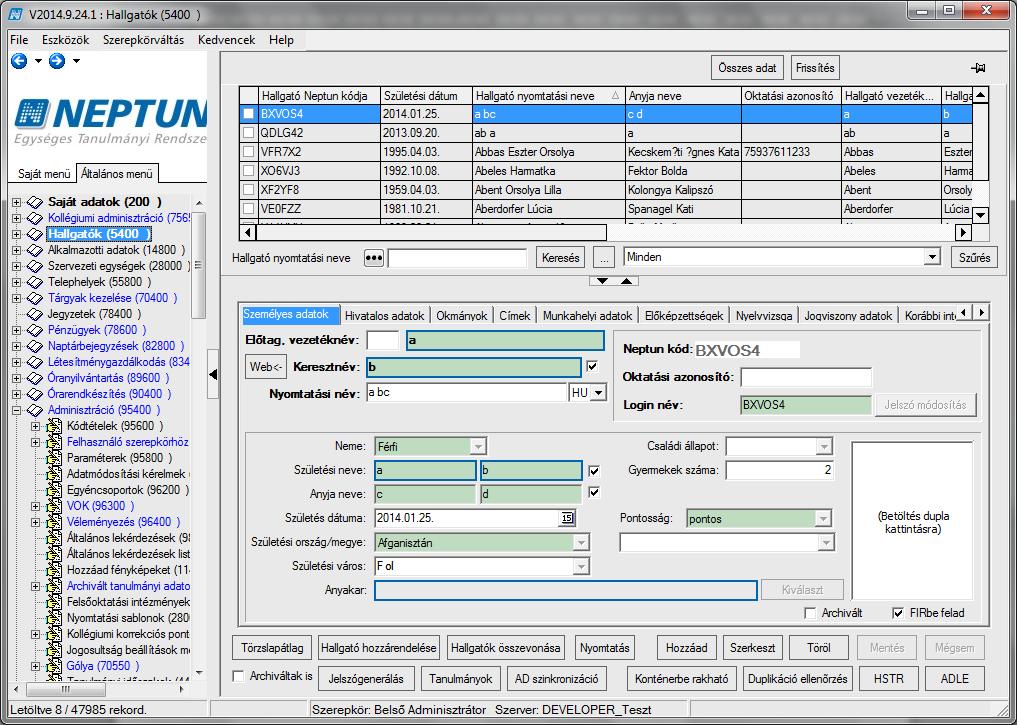Click the menu tree's vertical scrollbar thumb

coord(198,265)
